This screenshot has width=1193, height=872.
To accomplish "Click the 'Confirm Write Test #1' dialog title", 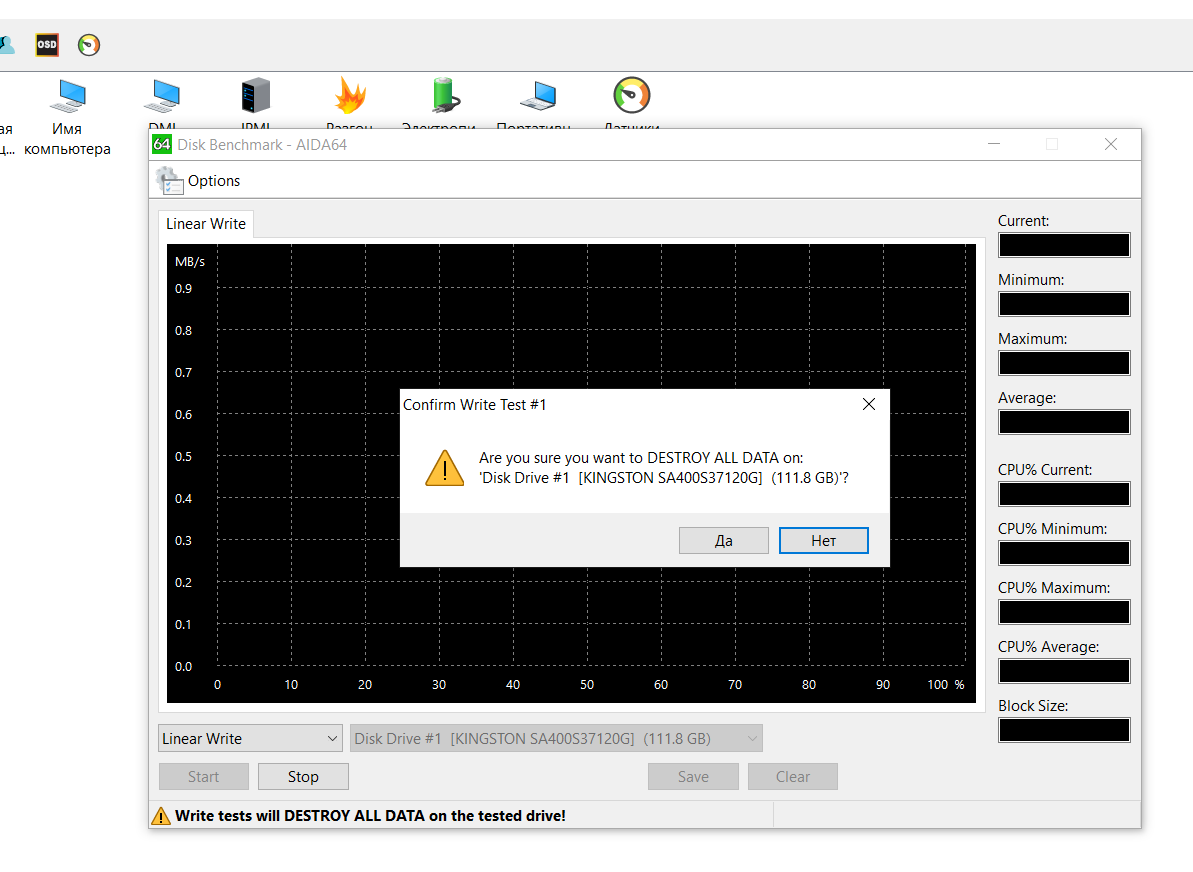I will (475, 405).
